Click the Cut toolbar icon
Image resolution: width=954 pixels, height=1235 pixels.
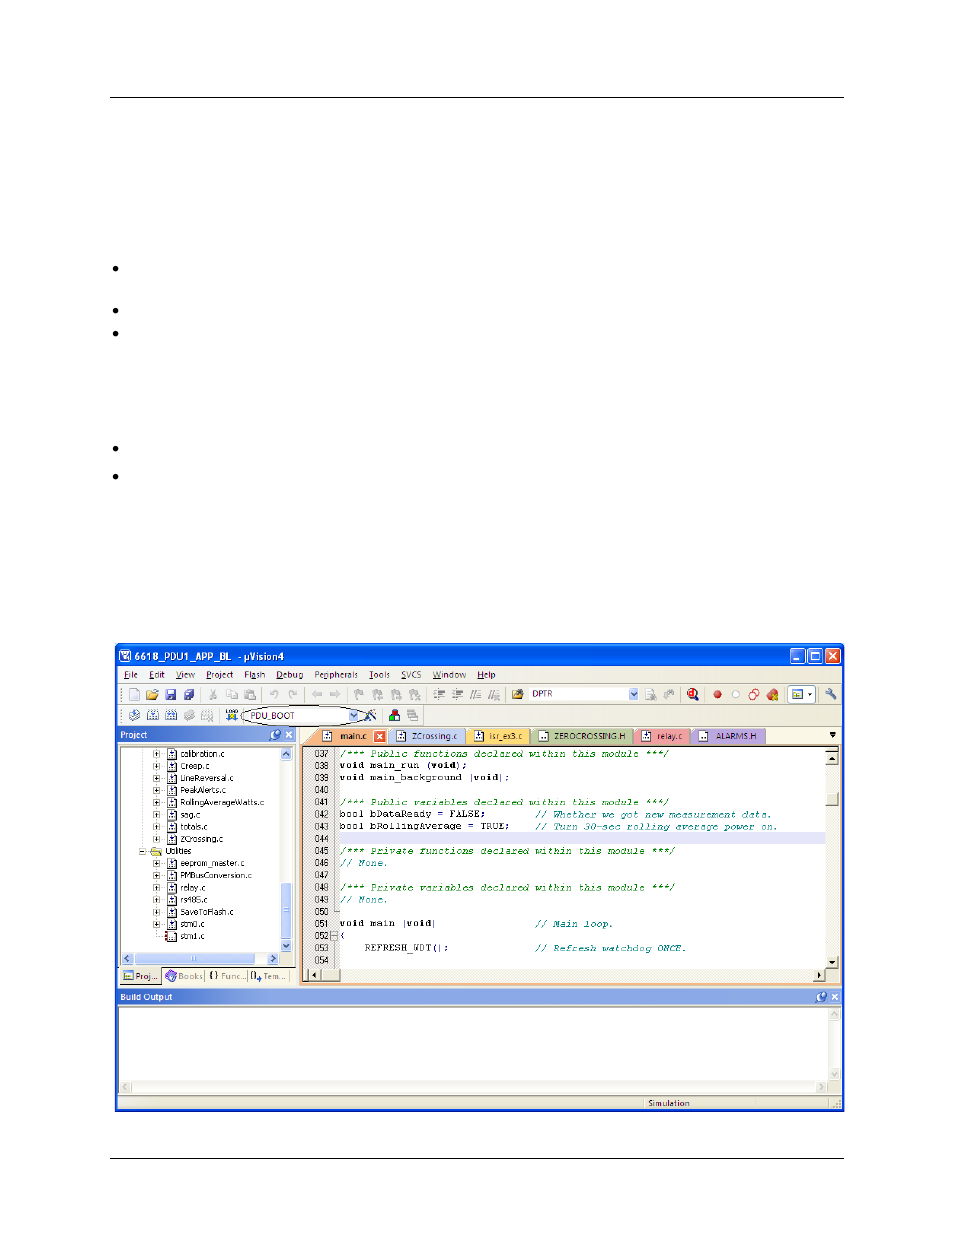[x=213, y=694]
